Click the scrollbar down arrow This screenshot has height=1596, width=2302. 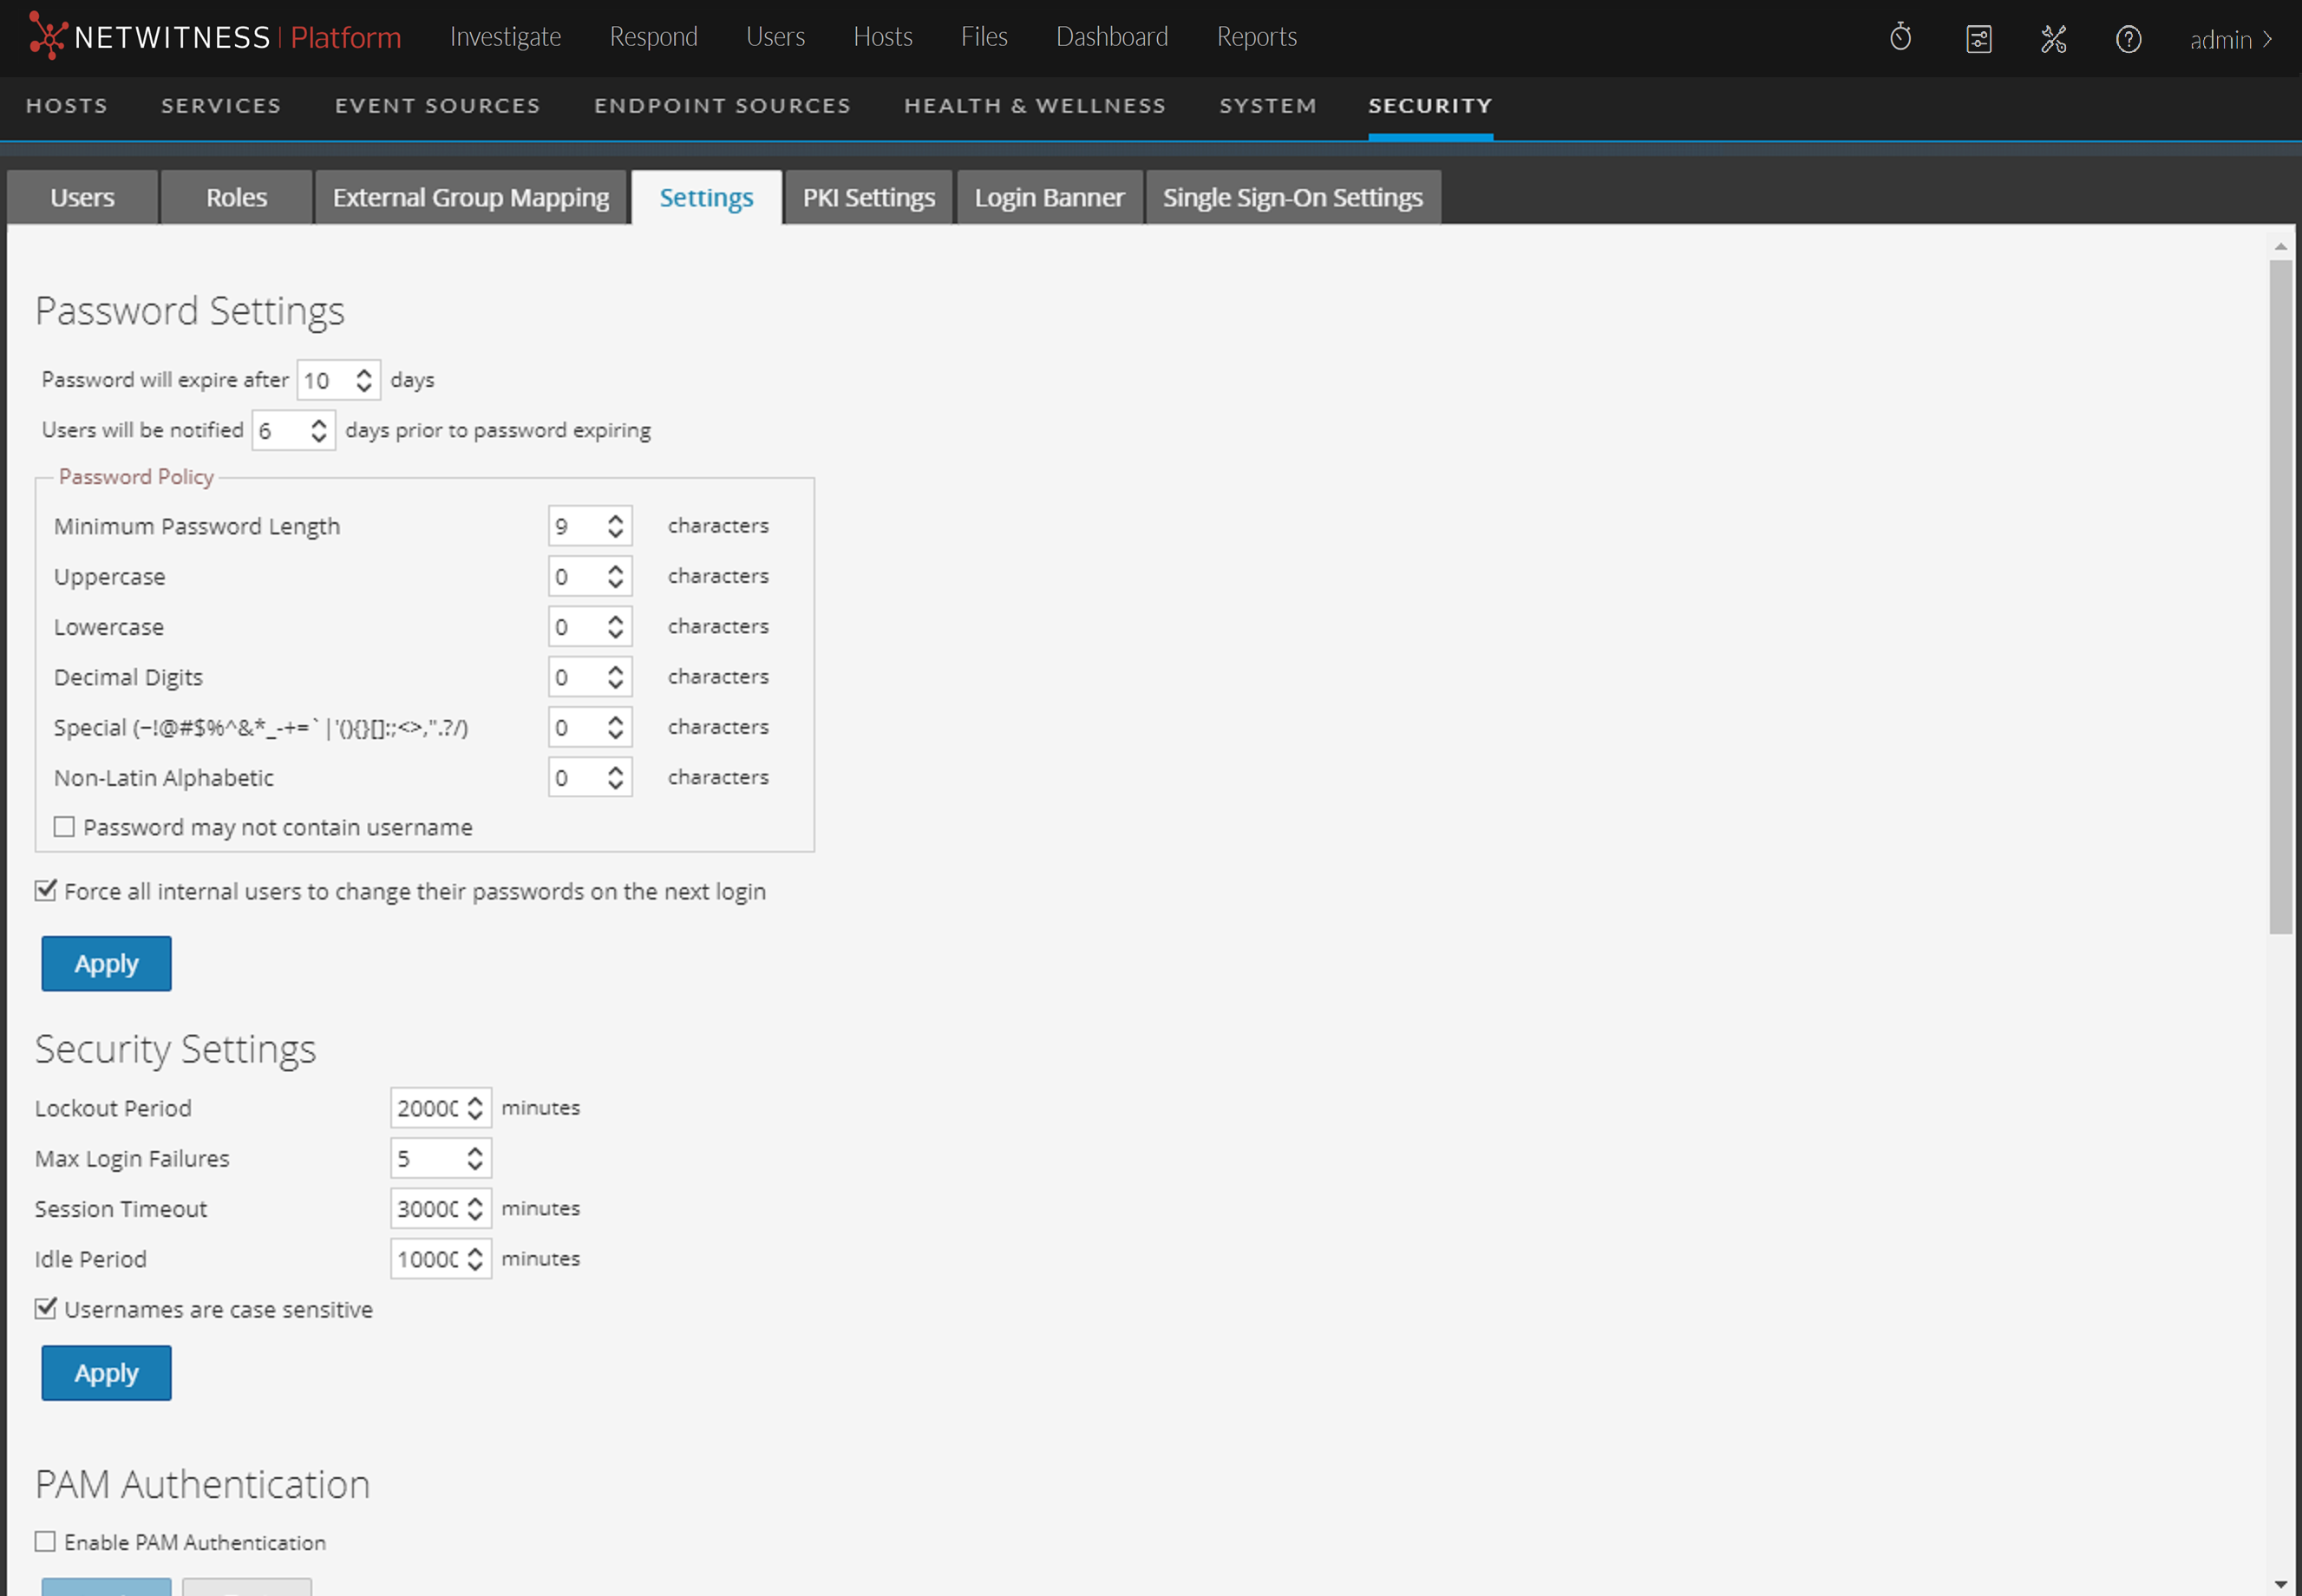pos(2280,1584)
